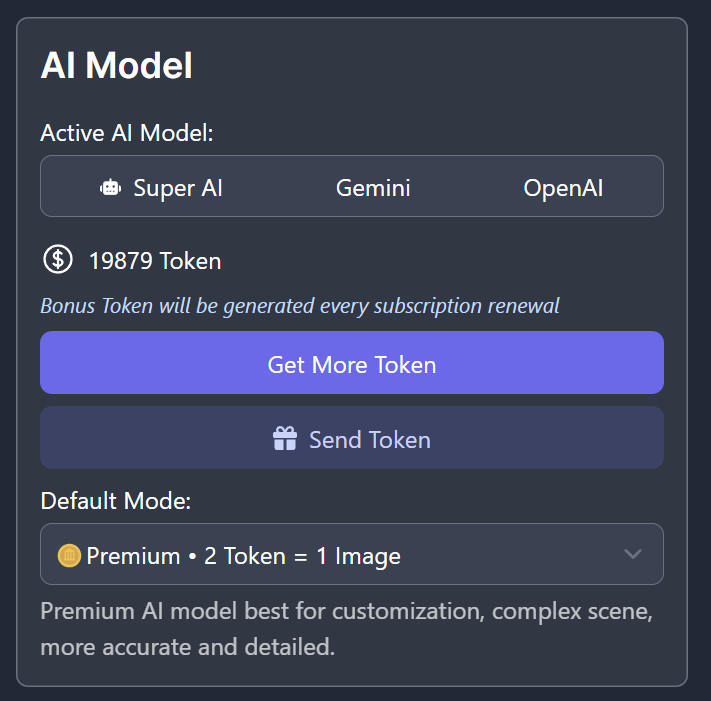Click the Premium AI model description text
711x701 pixels.
[x=346, y=611]
